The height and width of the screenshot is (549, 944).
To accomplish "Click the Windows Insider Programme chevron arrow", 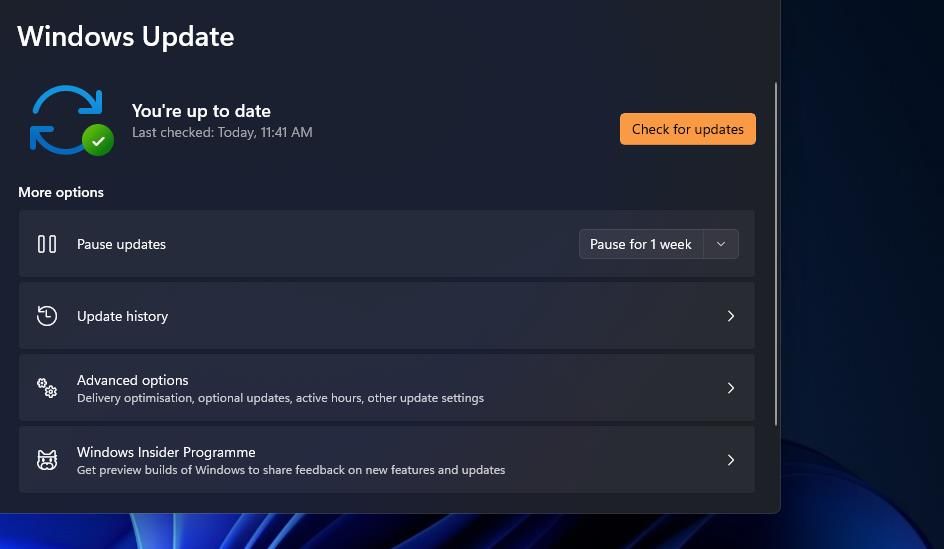I will tap(731, 460).
